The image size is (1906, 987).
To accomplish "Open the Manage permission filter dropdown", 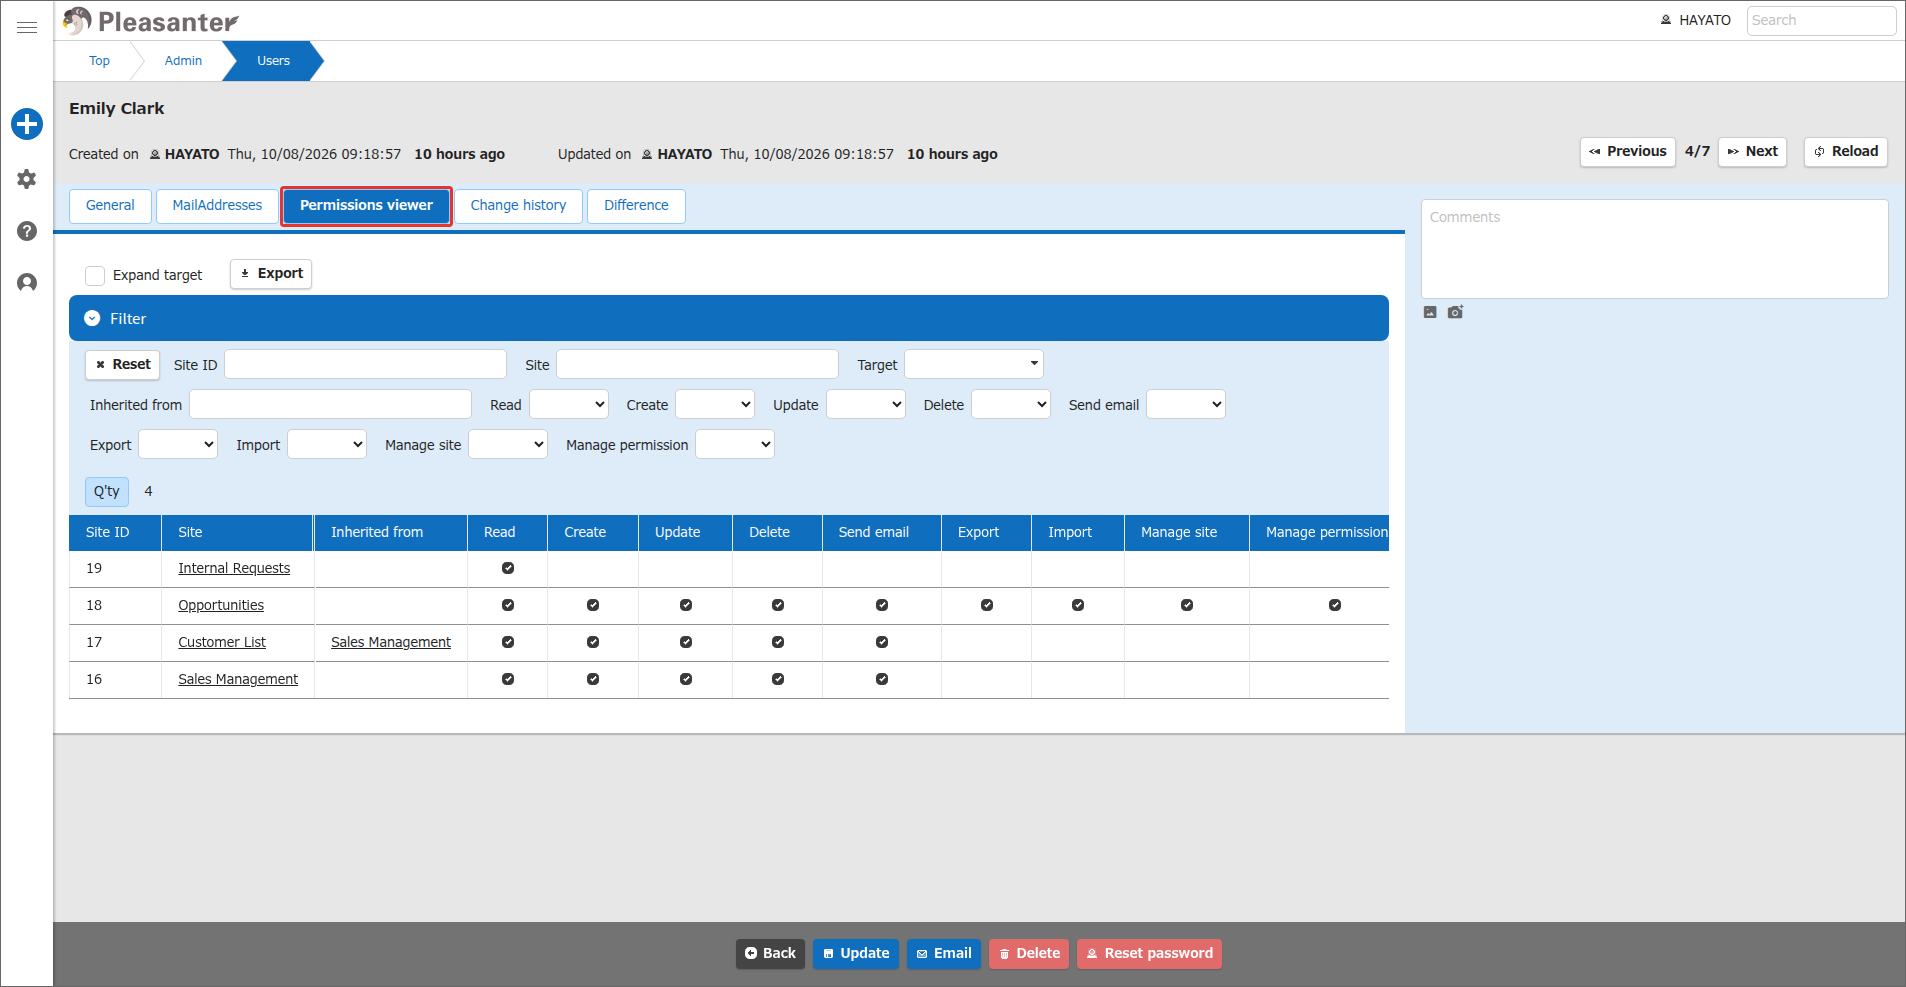I will [735, 444].
